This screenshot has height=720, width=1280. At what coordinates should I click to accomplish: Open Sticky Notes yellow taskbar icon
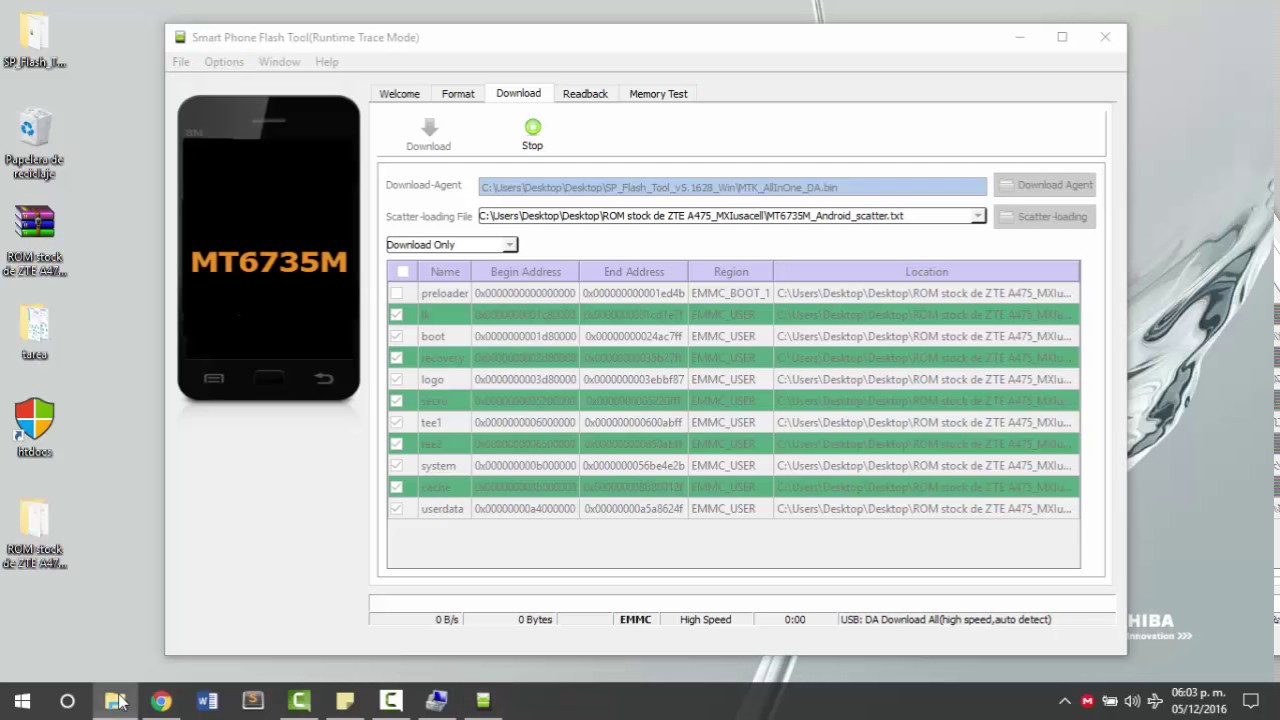[x=345, y=701]
